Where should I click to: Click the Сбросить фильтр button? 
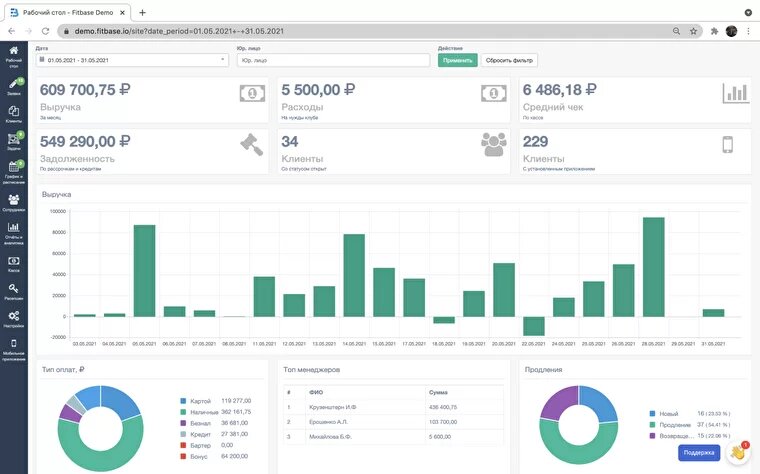[x=509, y=60]
